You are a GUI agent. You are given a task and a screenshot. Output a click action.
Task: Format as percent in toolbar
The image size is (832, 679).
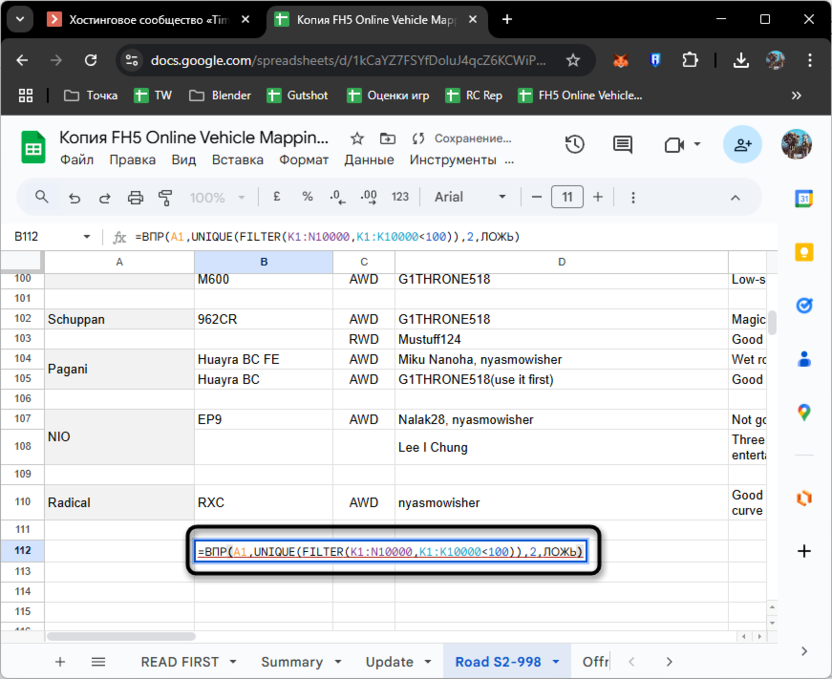point(307,197)
